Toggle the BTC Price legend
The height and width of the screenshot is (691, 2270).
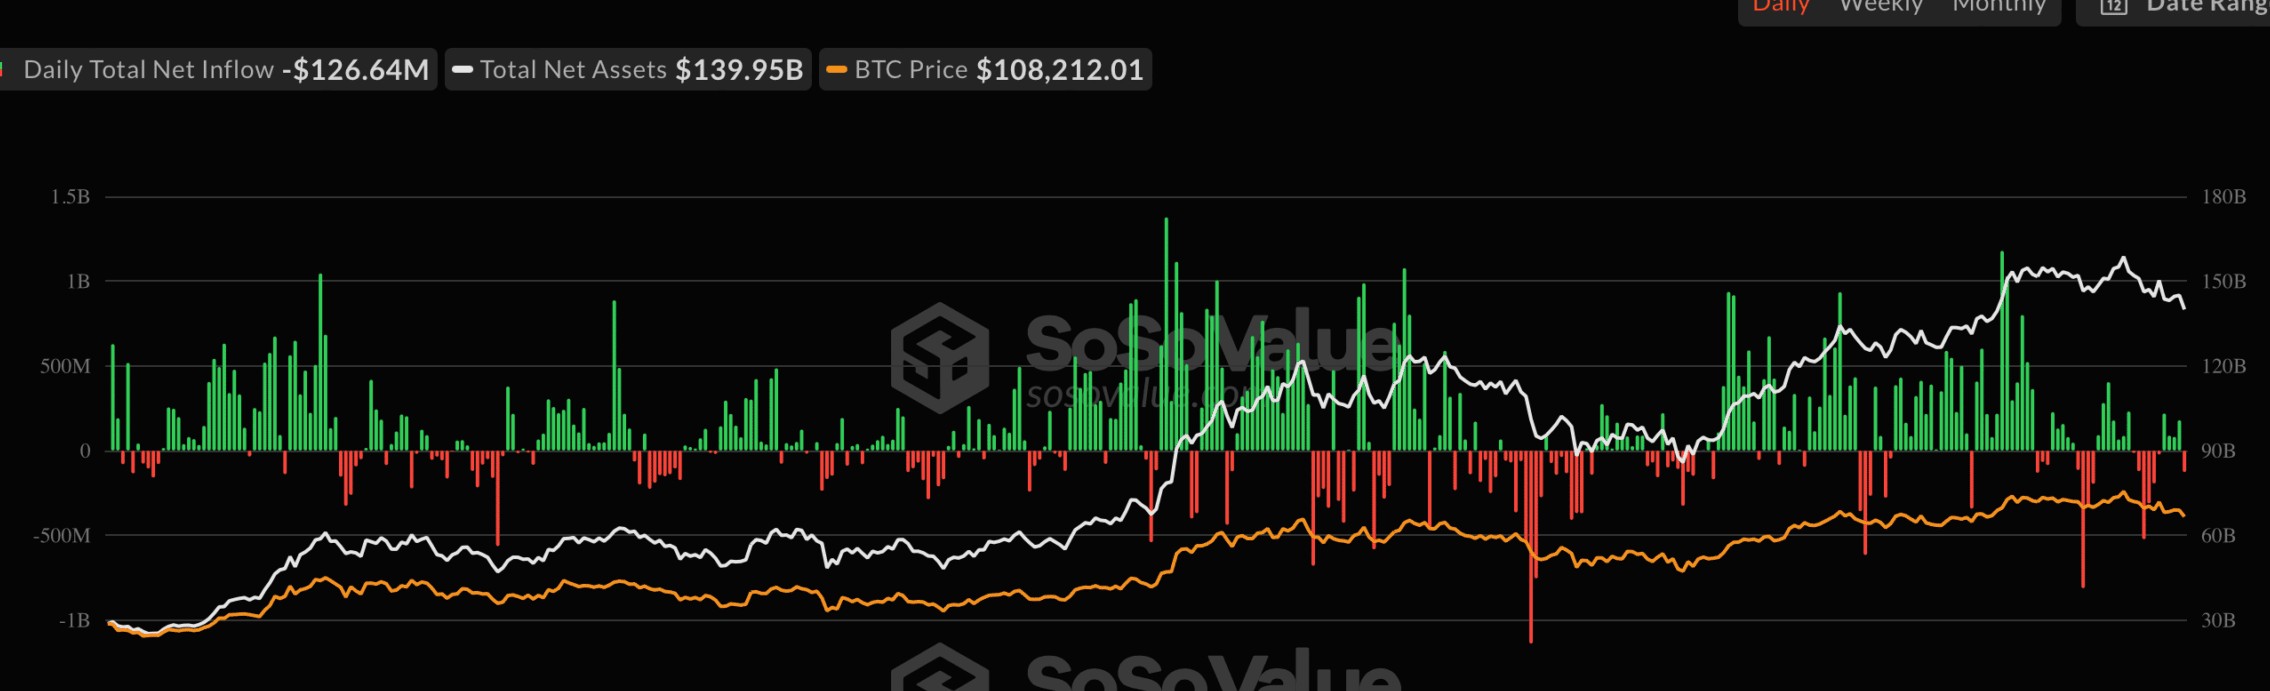pos(985,69)
